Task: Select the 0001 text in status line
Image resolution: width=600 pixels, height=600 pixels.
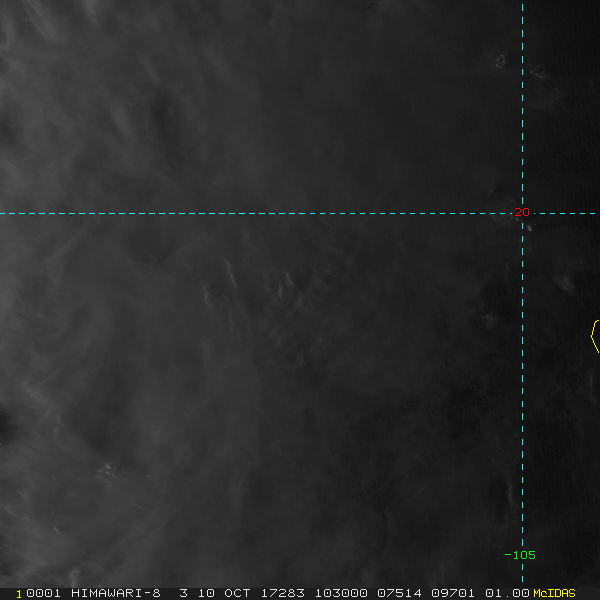Action: 43,593
